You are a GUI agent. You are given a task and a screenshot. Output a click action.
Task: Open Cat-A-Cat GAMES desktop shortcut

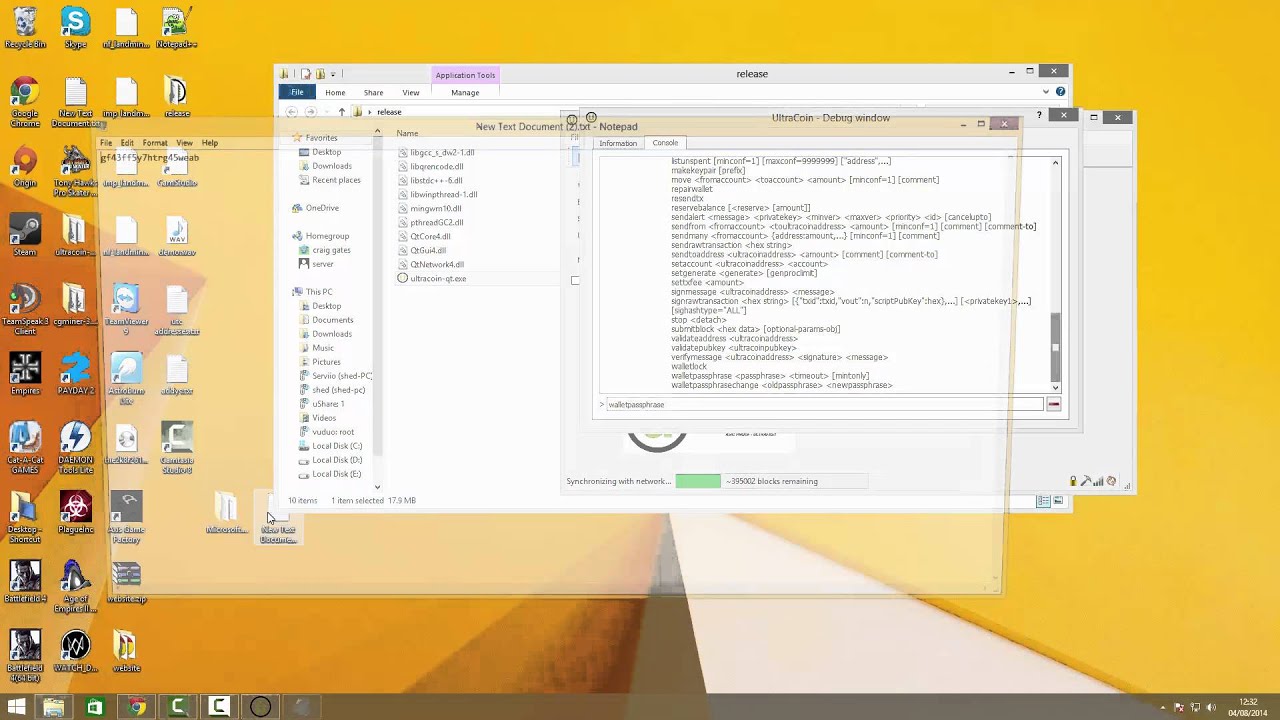(25, 449)
